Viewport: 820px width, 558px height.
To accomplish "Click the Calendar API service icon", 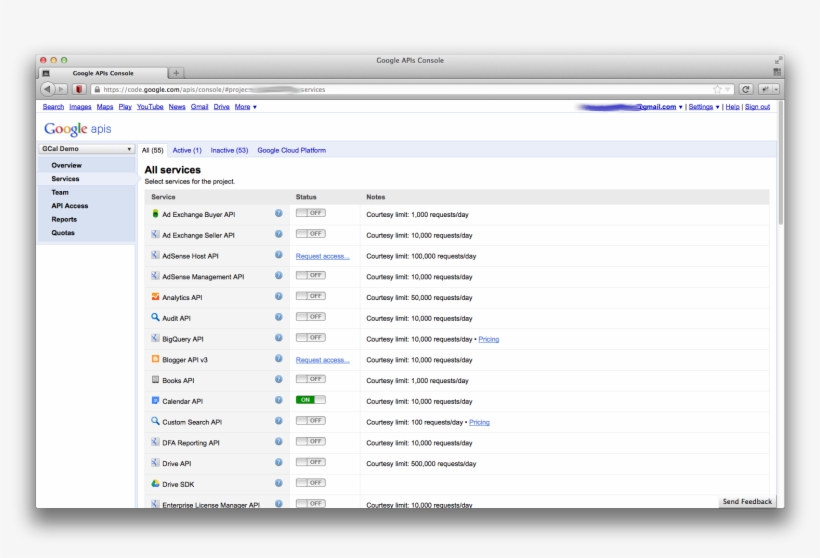I will (x=155, y=400).
